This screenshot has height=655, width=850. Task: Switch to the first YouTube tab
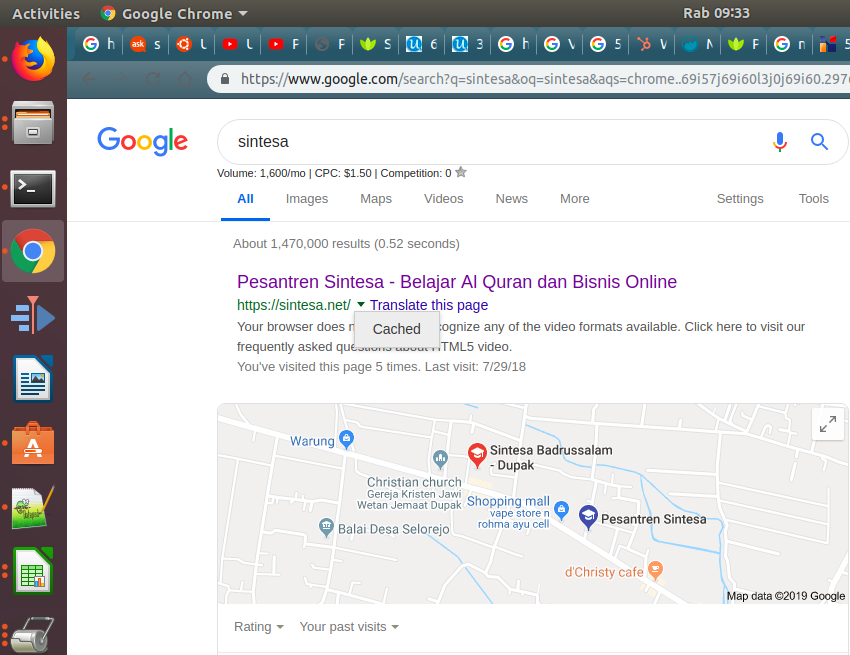coord(238,44)
